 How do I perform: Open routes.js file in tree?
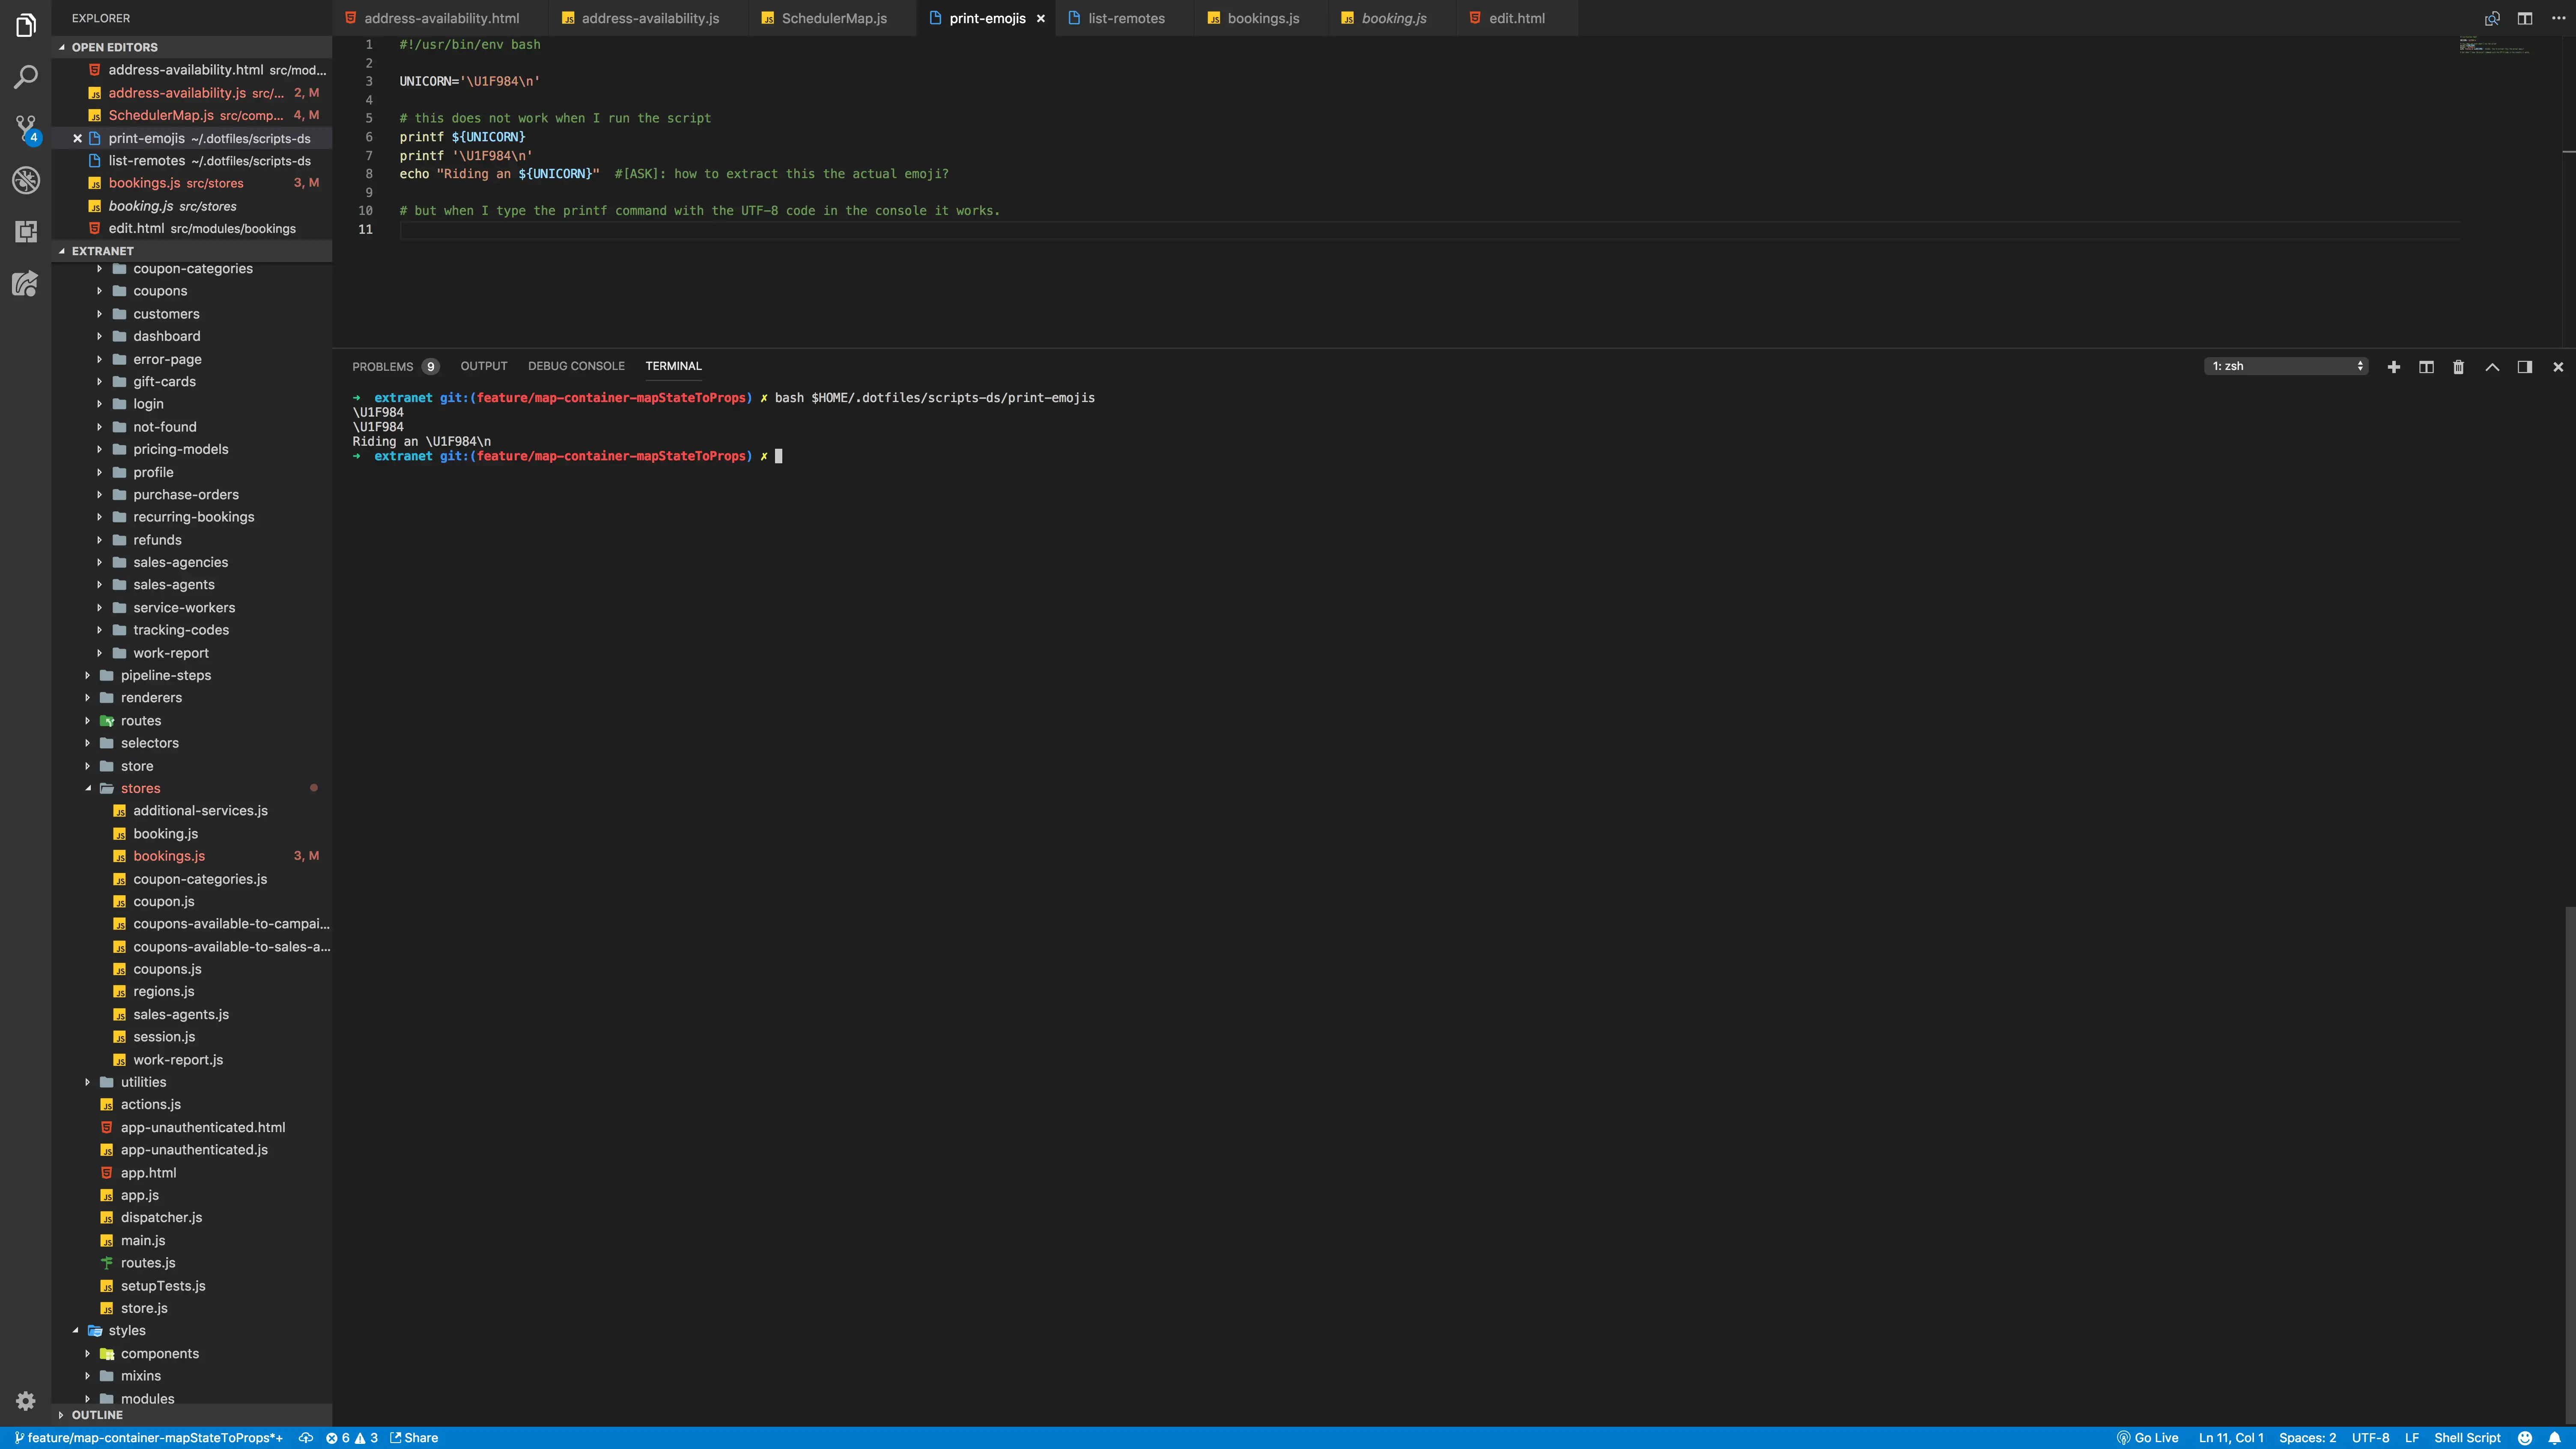pyautogui.click(x=192, y=1263)
